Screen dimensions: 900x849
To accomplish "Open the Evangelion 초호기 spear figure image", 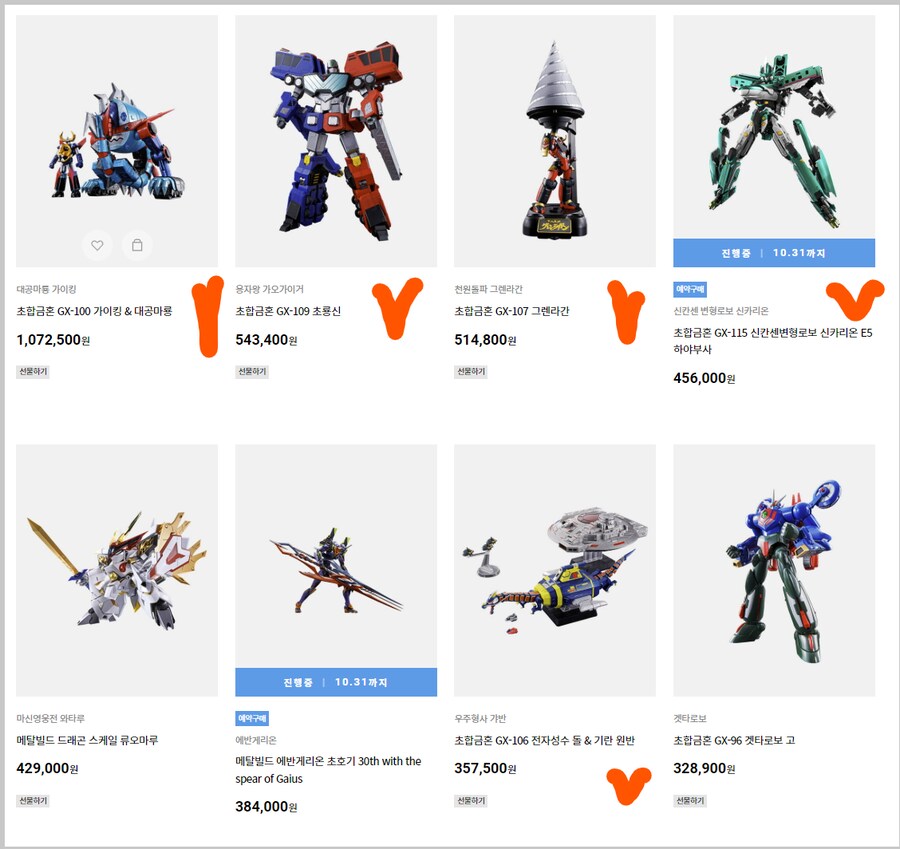I will [336, 556].
